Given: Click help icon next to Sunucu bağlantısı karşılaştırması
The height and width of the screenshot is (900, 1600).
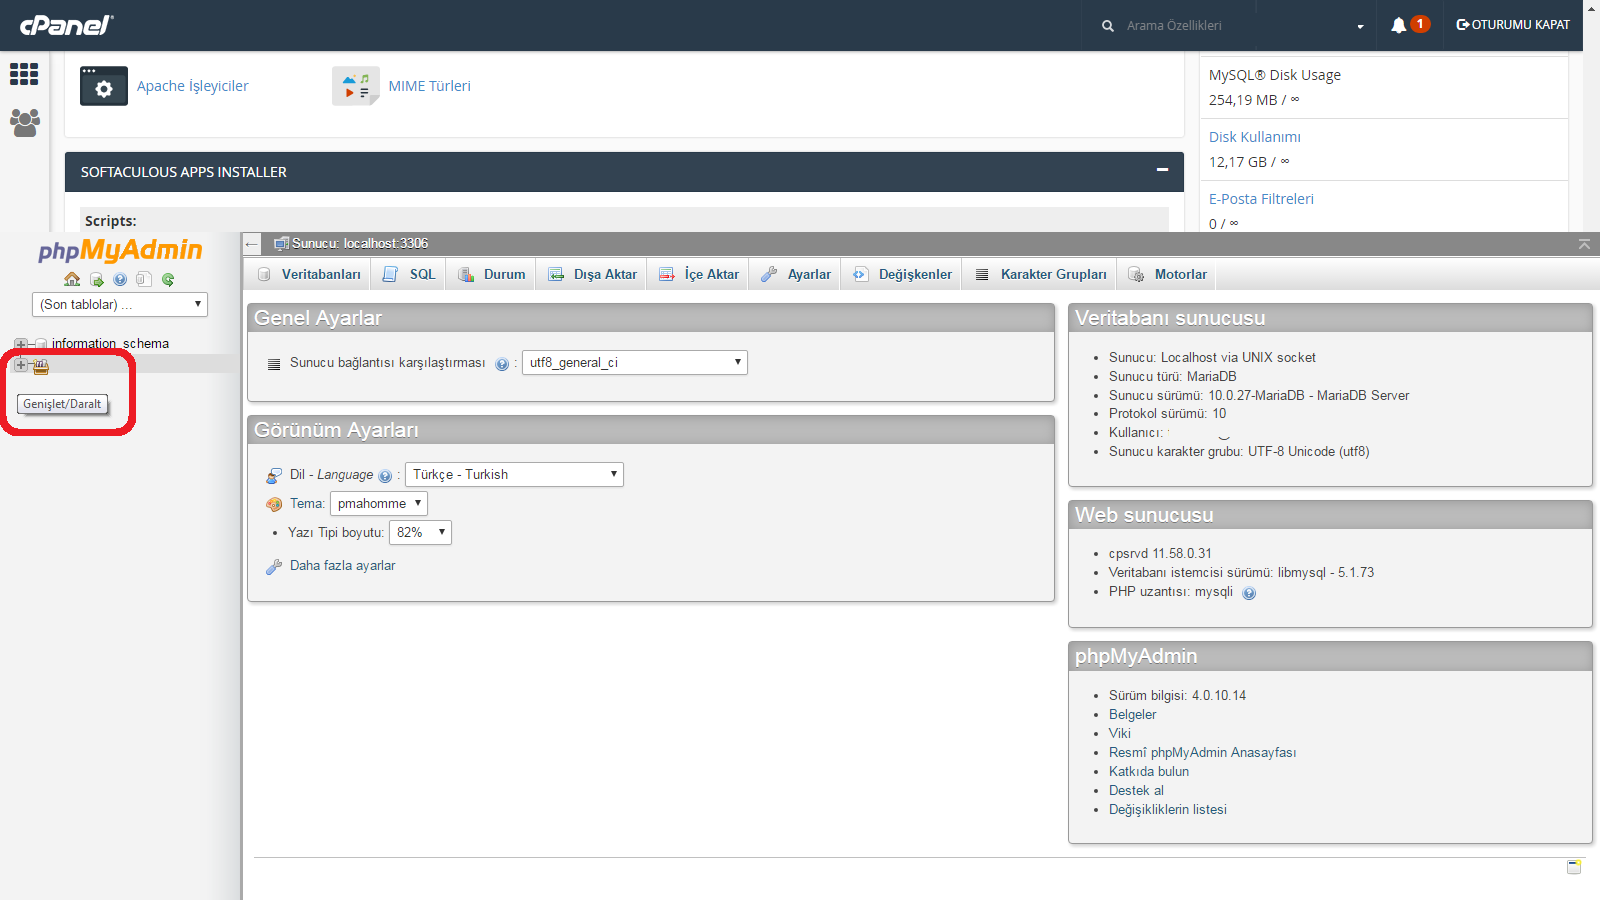Looking at the screenshot, I should [x=502, y=364].
